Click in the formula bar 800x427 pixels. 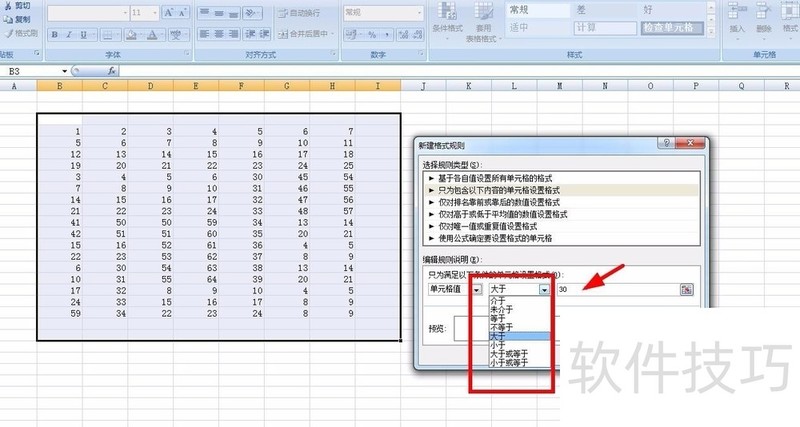click(459, 71)
